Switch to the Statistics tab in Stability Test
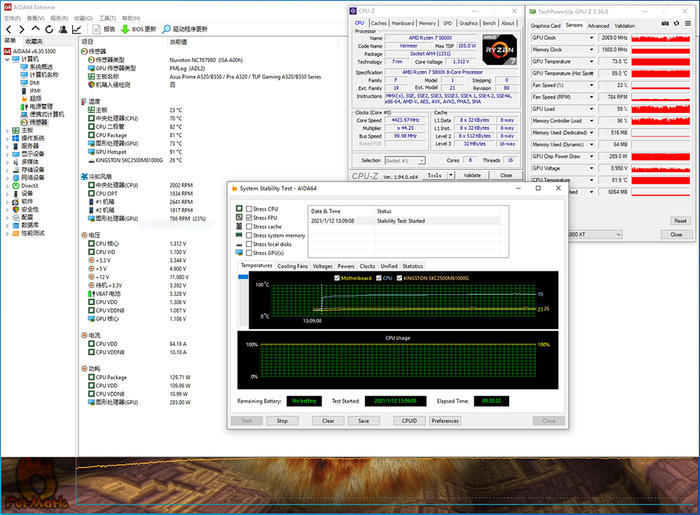The image size is (700, 515). [412, 266]
